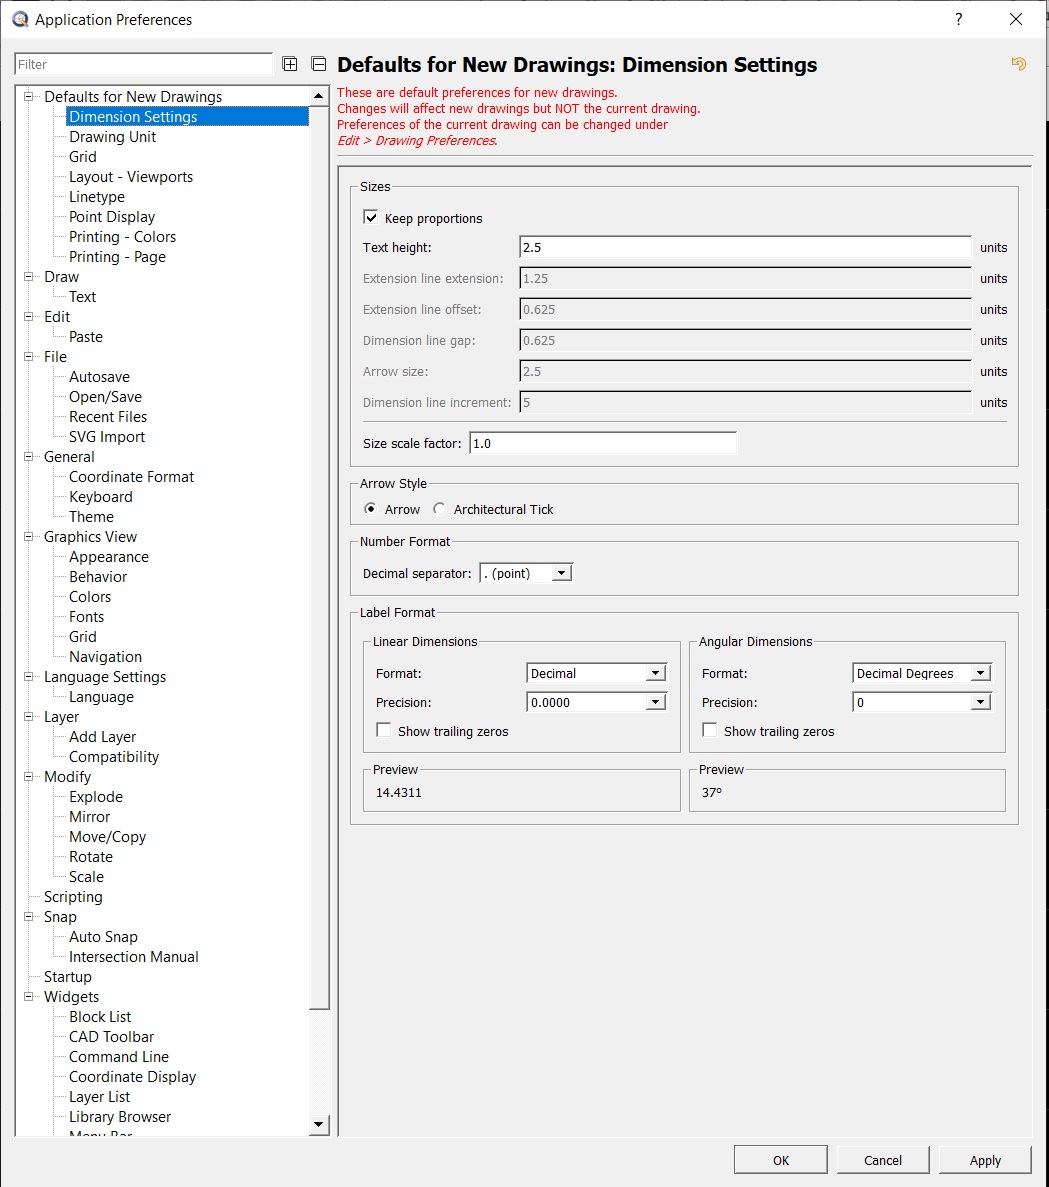
Task: Select Architectural Tick arrow style
Action: click(x=439, y=509)
